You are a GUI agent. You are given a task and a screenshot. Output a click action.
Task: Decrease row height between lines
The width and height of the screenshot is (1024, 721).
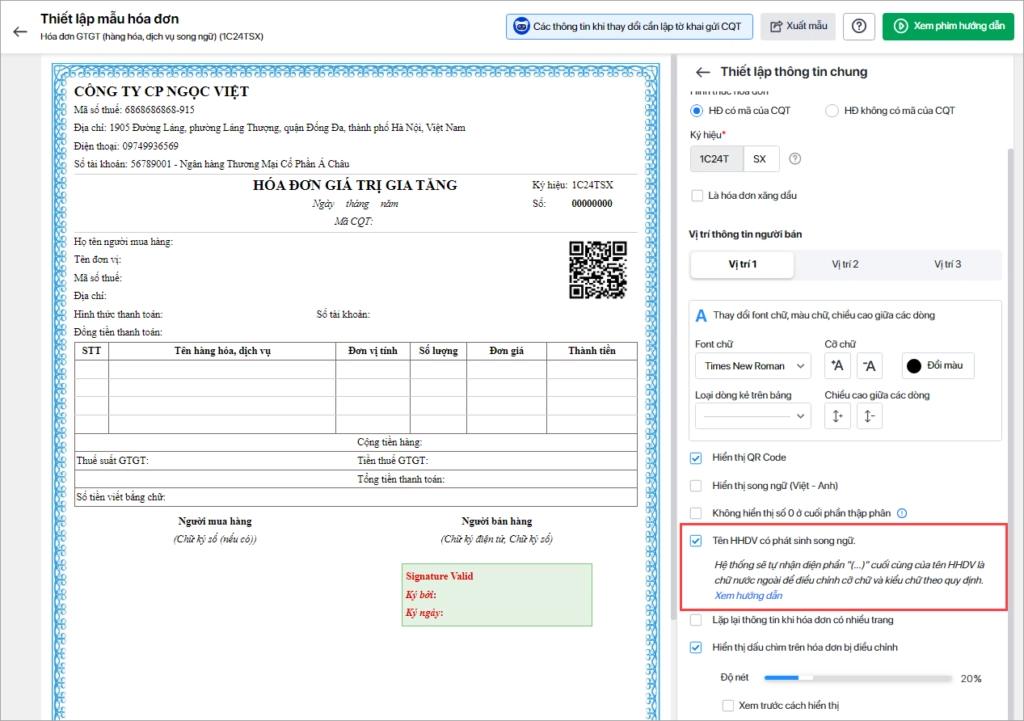pyautogui.click(x=869, y=415)
